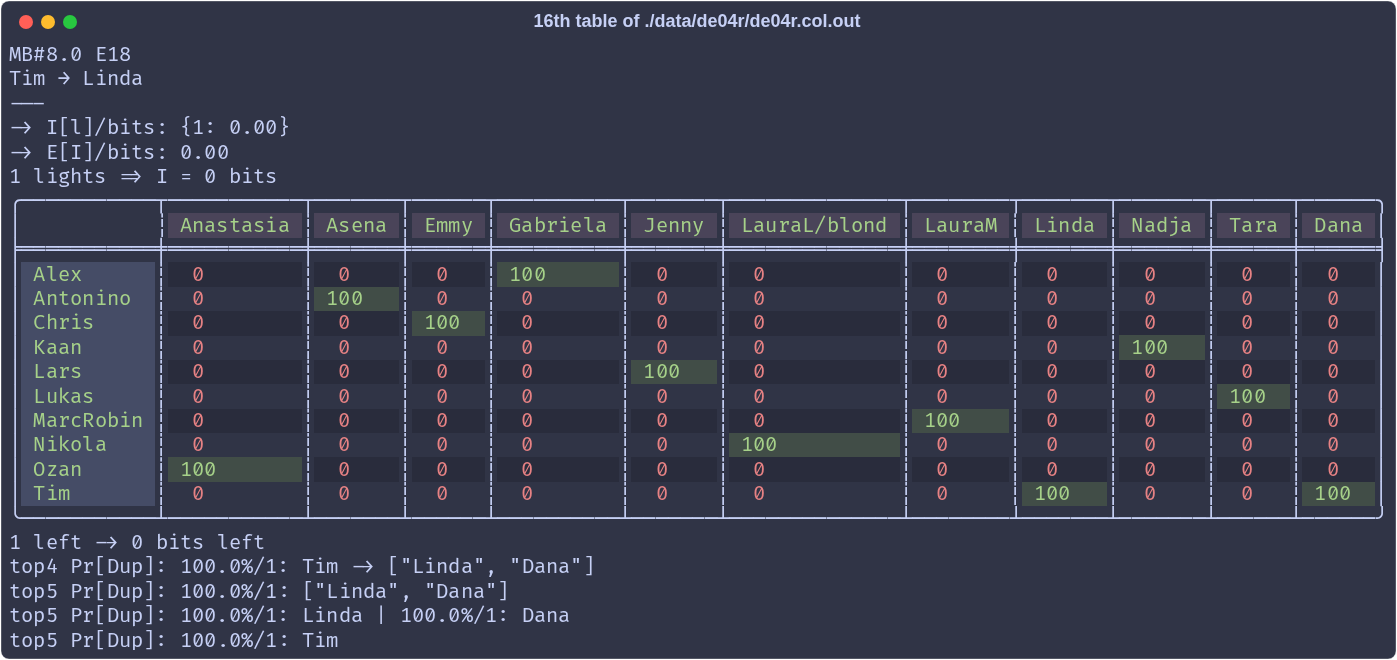Click the 0 cell for Ozan and Dana
1397x660 pixels.
pos(1338,469)
